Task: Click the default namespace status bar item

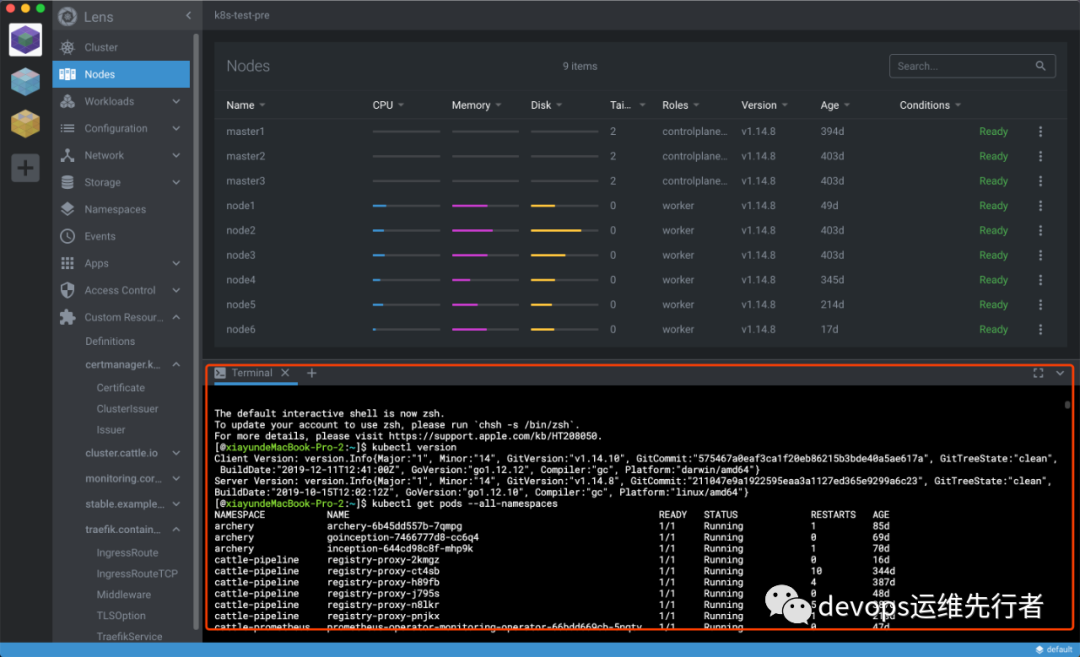Action: 1055,649
